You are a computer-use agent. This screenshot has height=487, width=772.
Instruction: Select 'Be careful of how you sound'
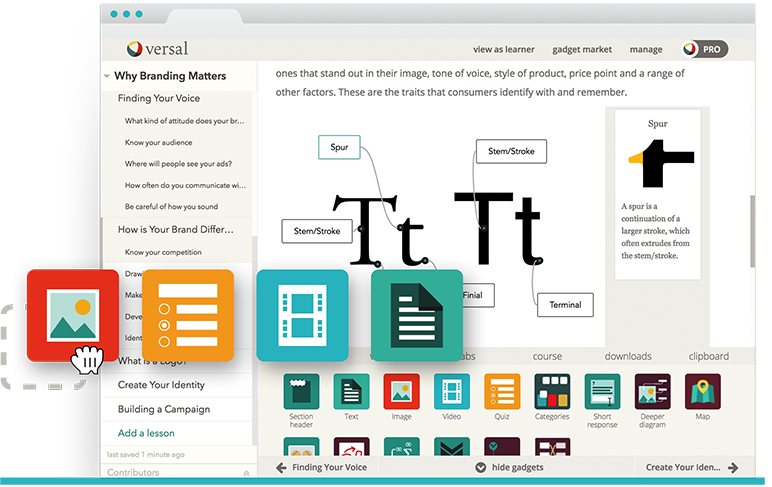pyautogui.click(x=171, y=207)
